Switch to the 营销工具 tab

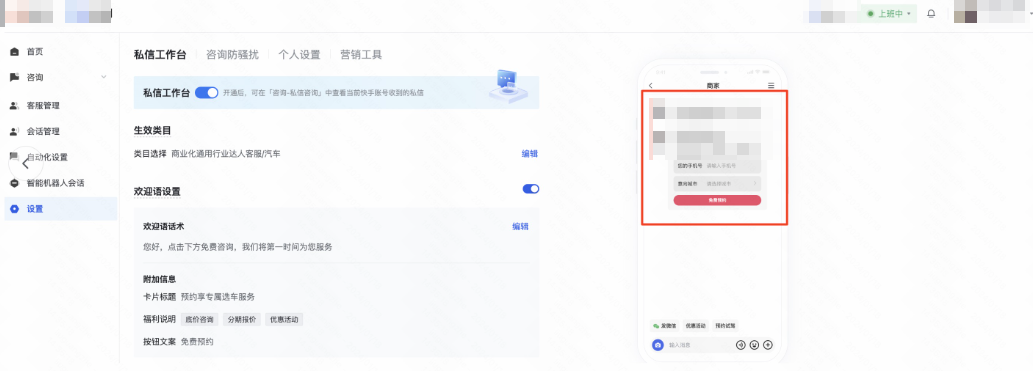click(361, 55)
